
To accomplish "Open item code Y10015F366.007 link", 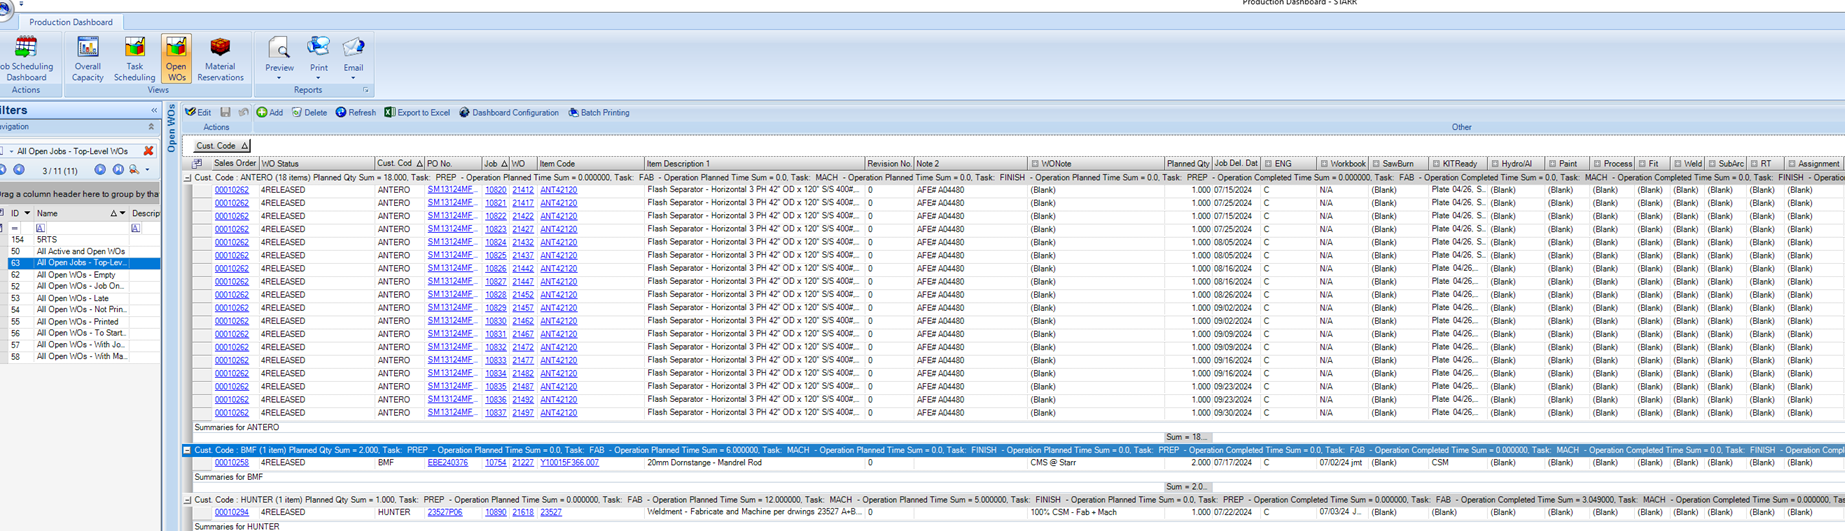I will 569,463.
